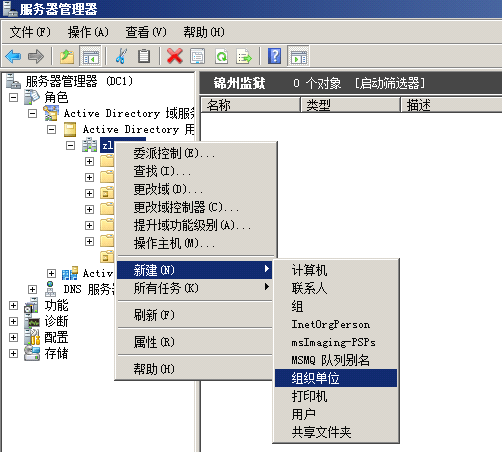Select the 存储 tree item
502x452 pixels.
pos(57,353)
